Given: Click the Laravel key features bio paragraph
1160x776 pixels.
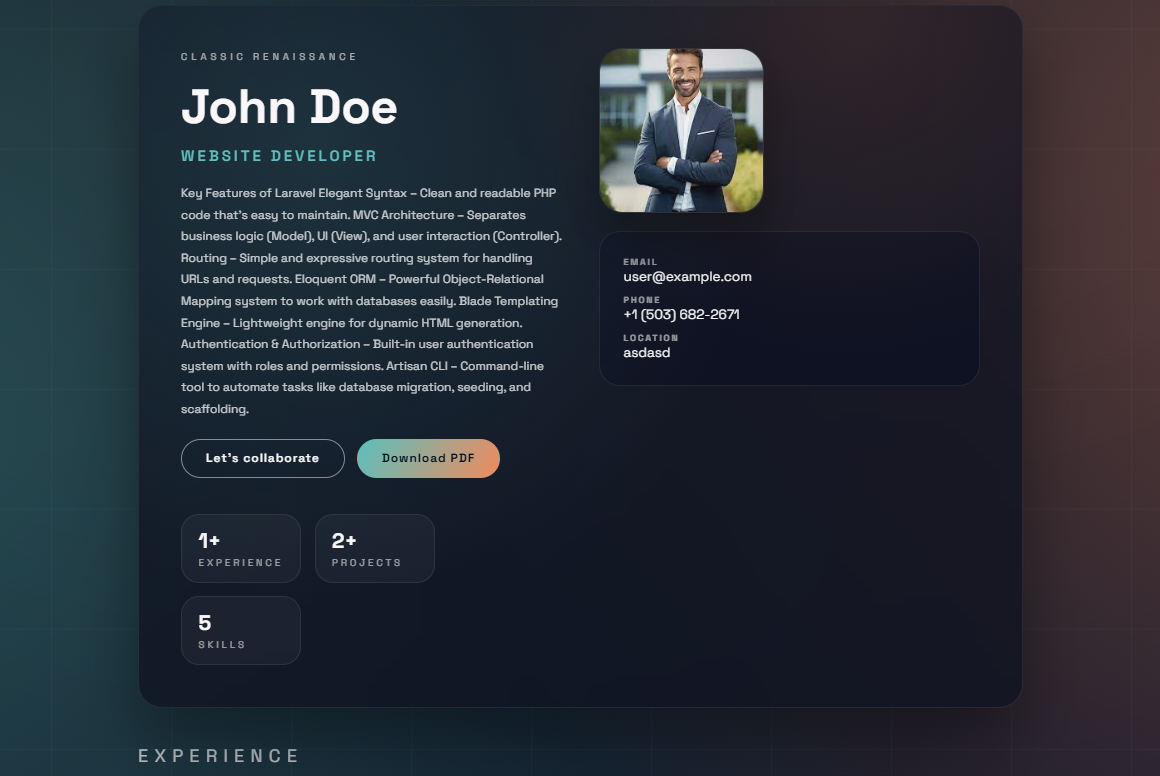Looking at the screenshot, I should click(371, 301).
